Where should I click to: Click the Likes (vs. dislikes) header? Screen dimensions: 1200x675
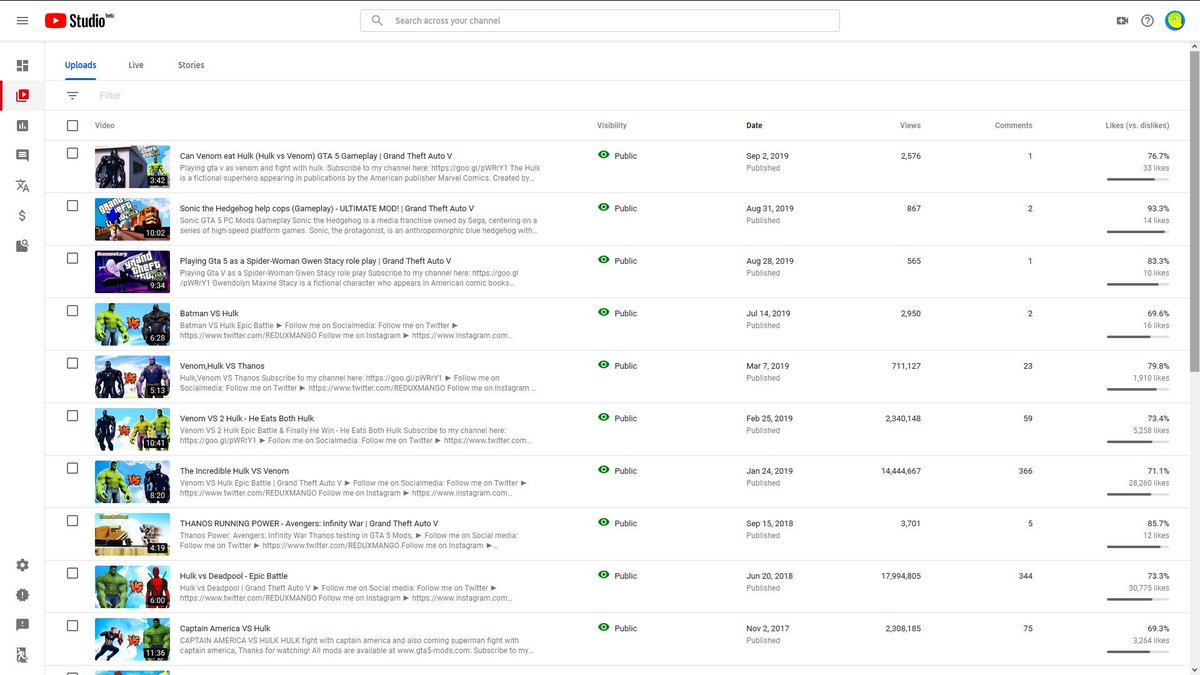pyautogui.click(x=1137, y=126)
